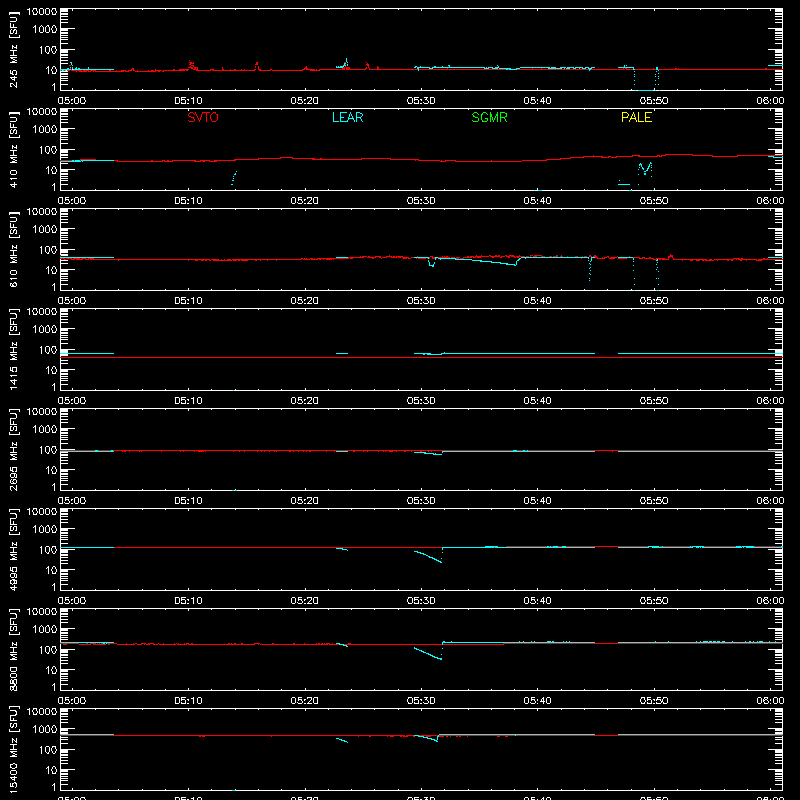The height and width of the screenshot is (800, 800).
Task: Click the cyan descending ramp in 4995 MHz plot
Action: pyautogui.click(x=428, y=557)
